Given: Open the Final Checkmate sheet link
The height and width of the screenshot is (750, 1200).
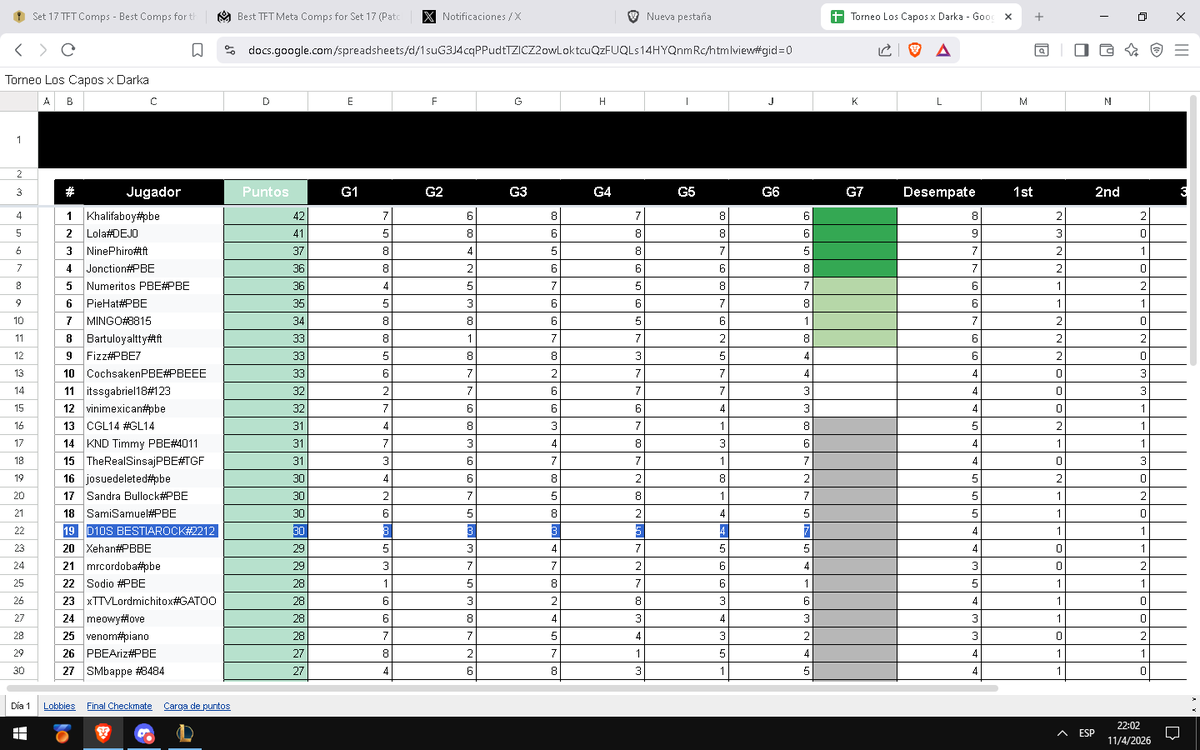Looking at the screenshot, I should coord(119,706).
